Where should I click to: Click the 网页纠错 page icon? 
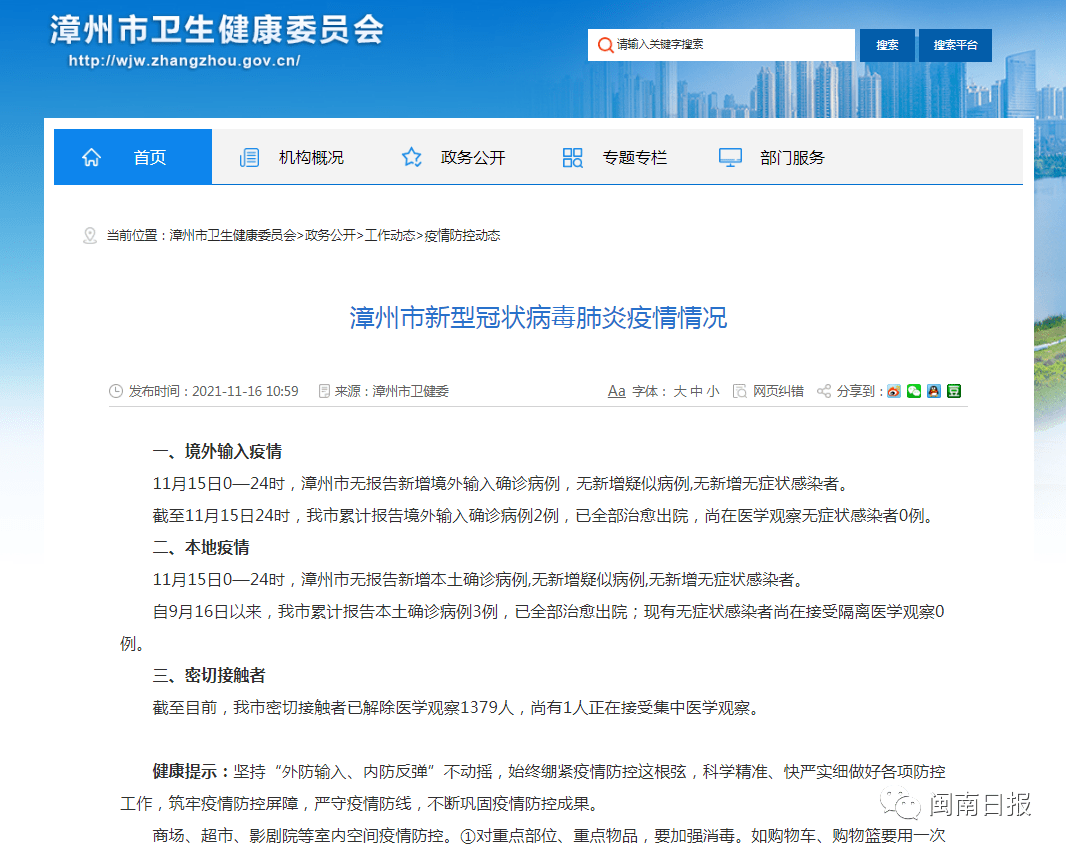pos(740,391)
